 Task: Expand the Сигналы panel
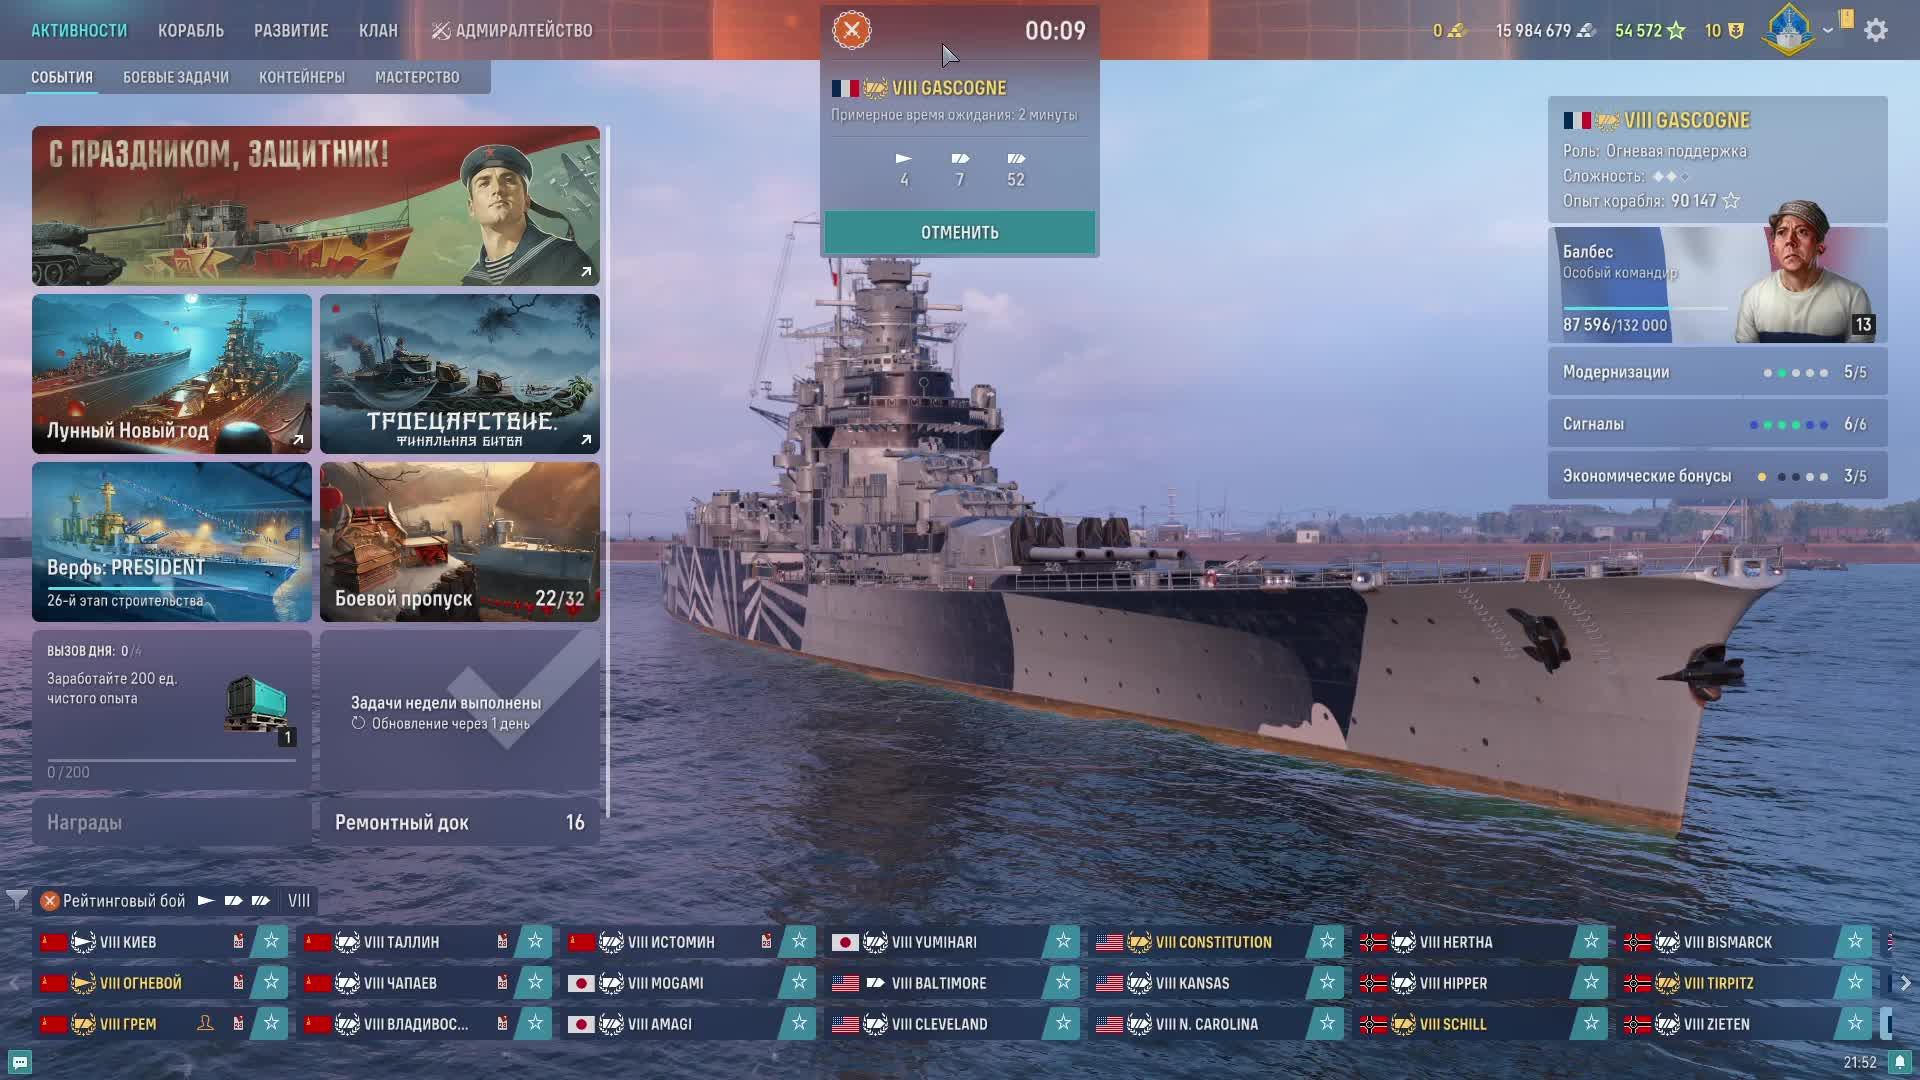click(1717, 424)
